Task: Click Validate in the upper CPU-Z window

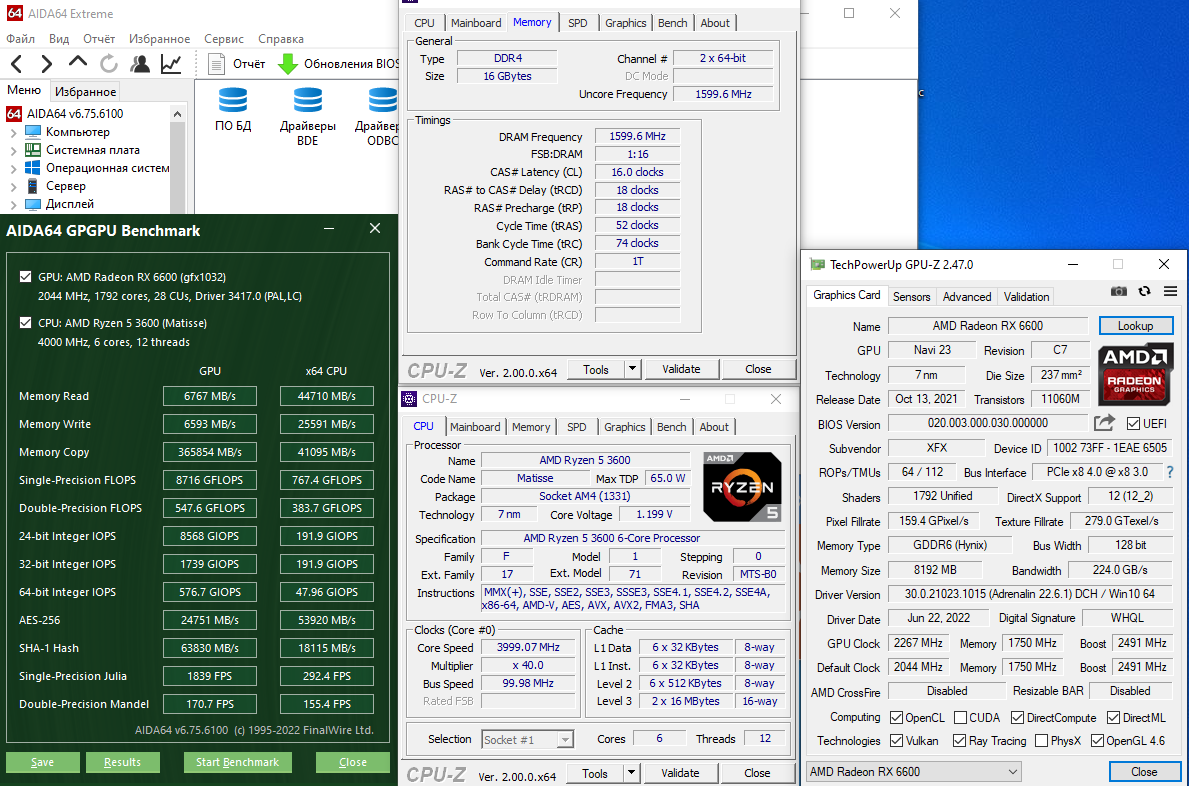Action: pos(681,369)
